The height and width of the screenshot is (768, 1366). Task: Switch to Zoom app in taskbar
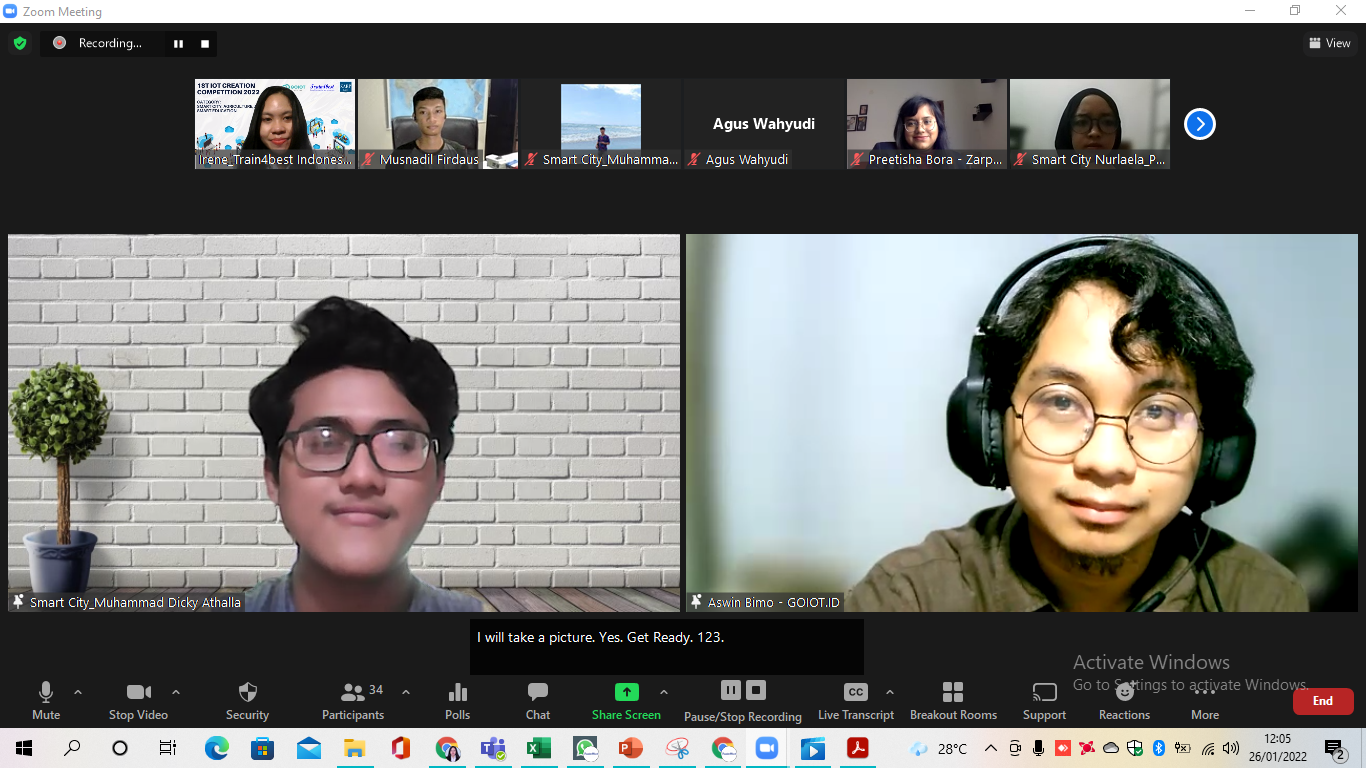[767, 748]
